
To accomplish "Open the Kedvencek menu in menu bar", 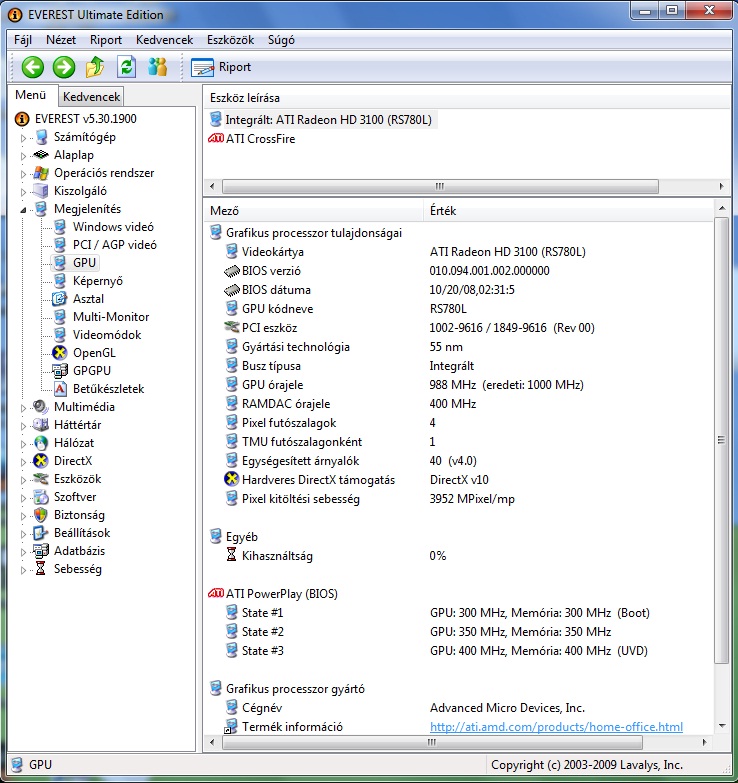I will (164, 40).
